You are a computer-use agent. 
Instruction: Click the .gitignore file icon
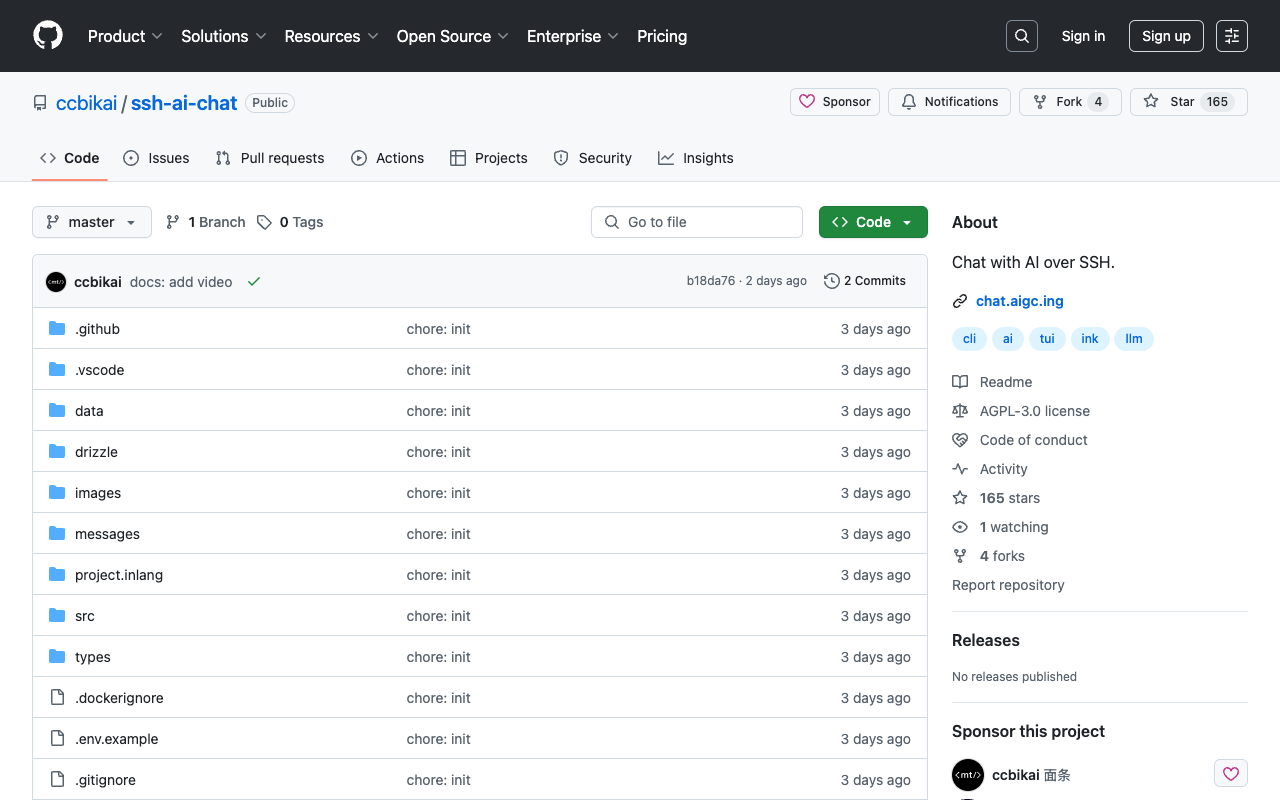point(57,780)
